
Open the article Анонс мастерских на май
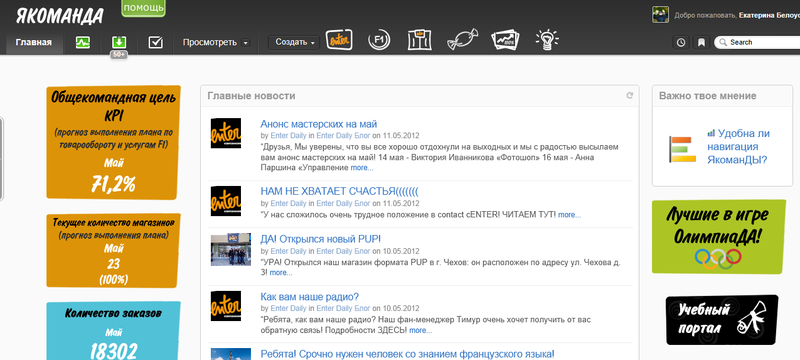pos(318,124)
